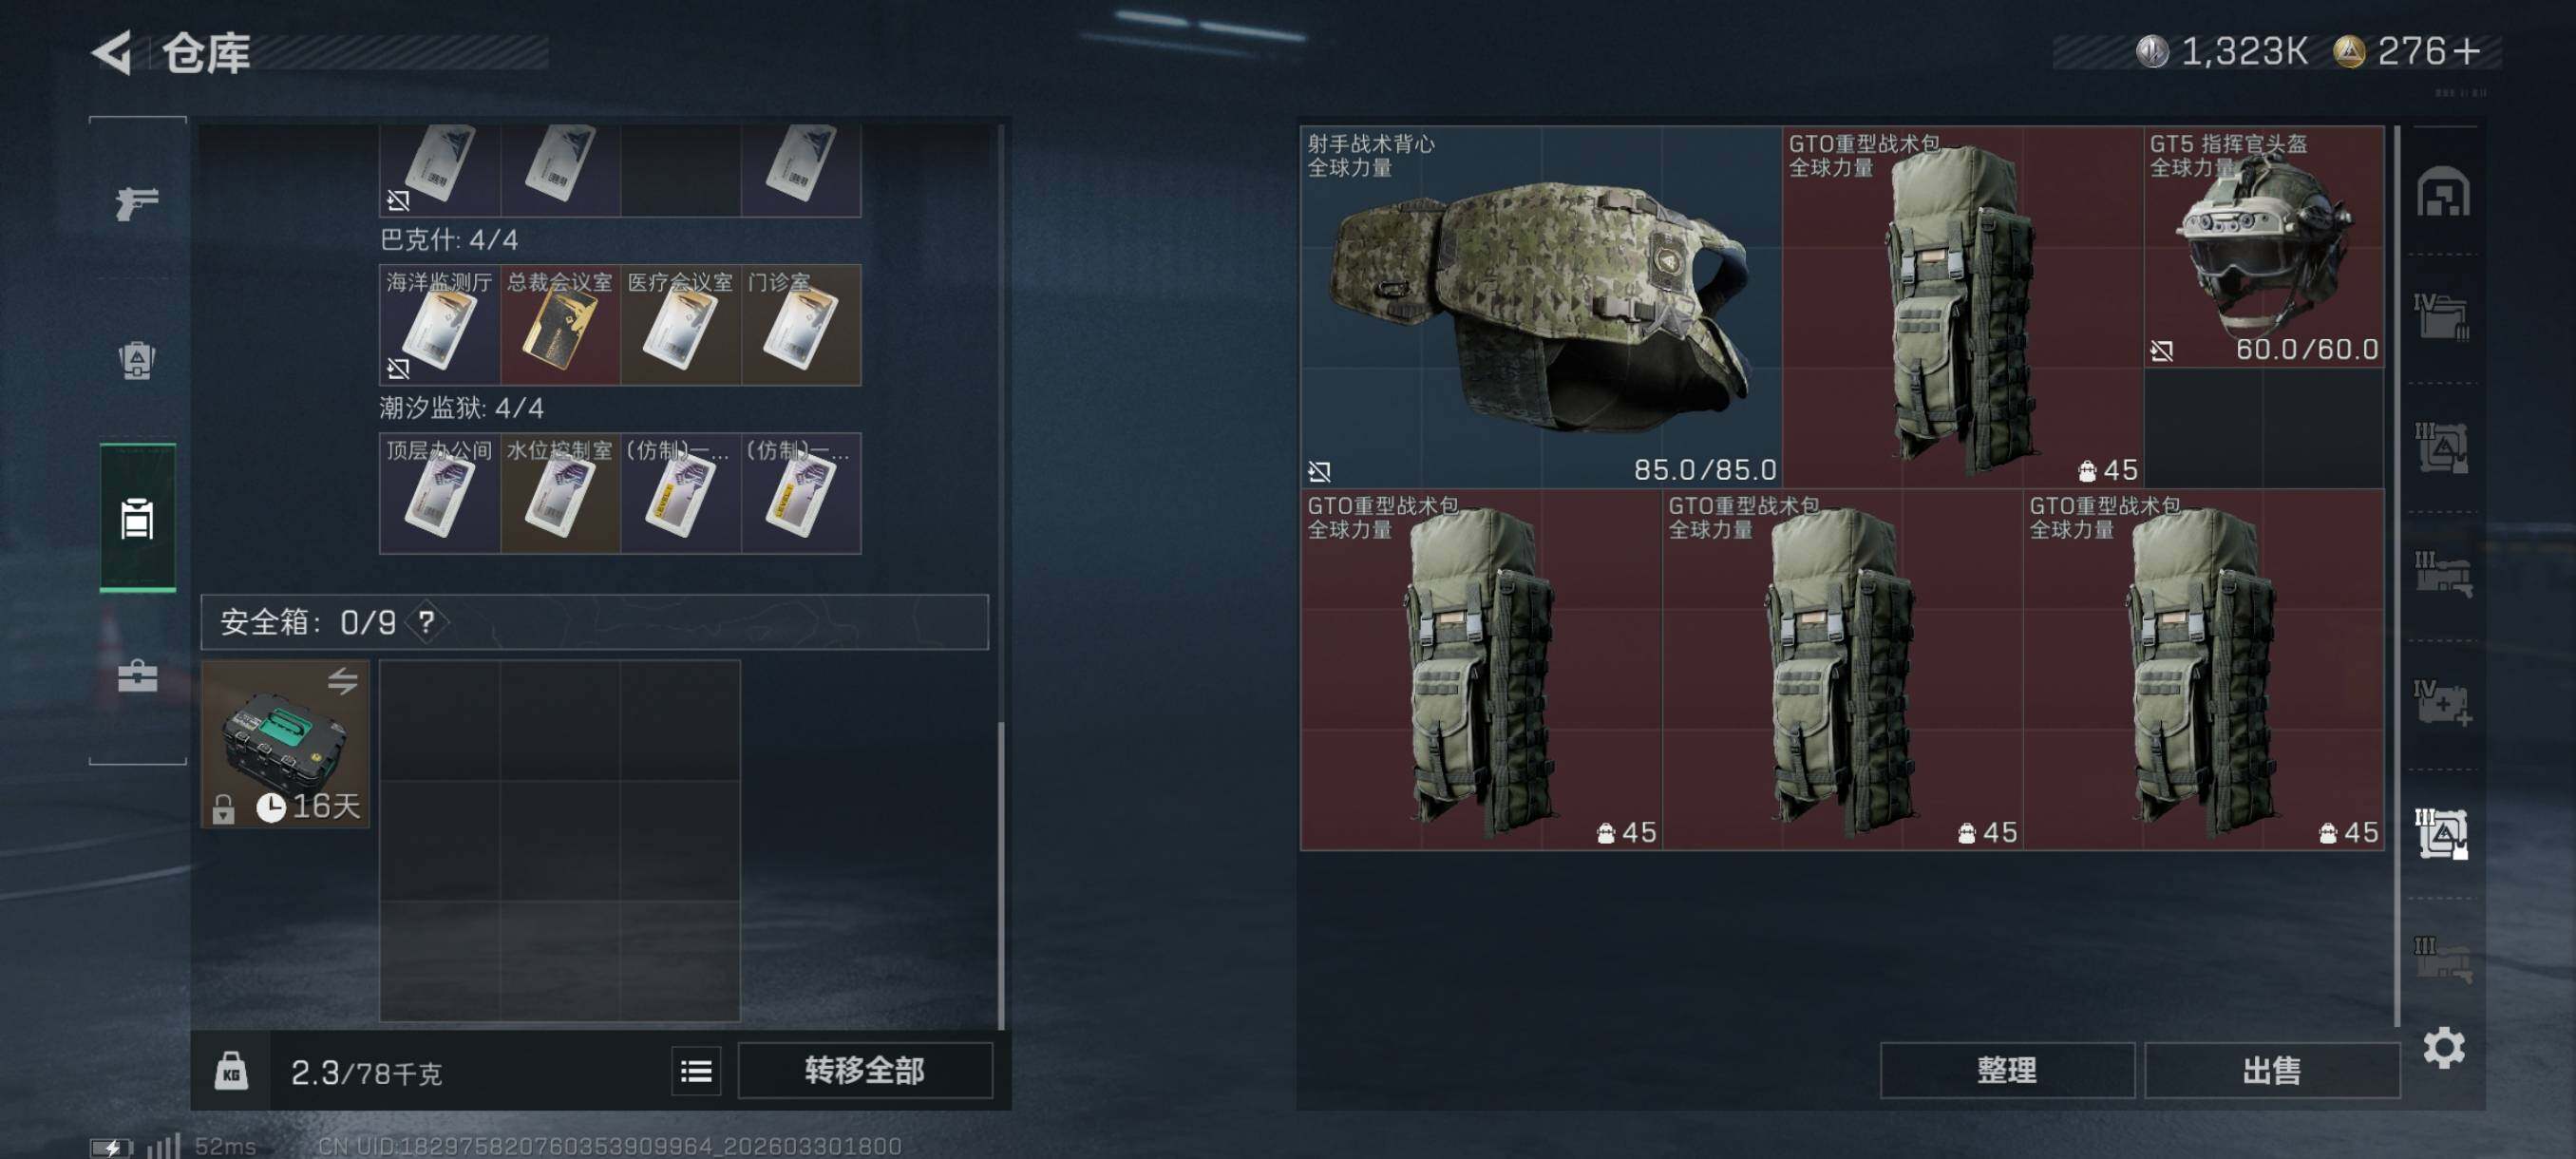Viewport: 2576px width, 1159px height.
Task: Click the 转移全部 button
Action: [x=865, y=1070]
